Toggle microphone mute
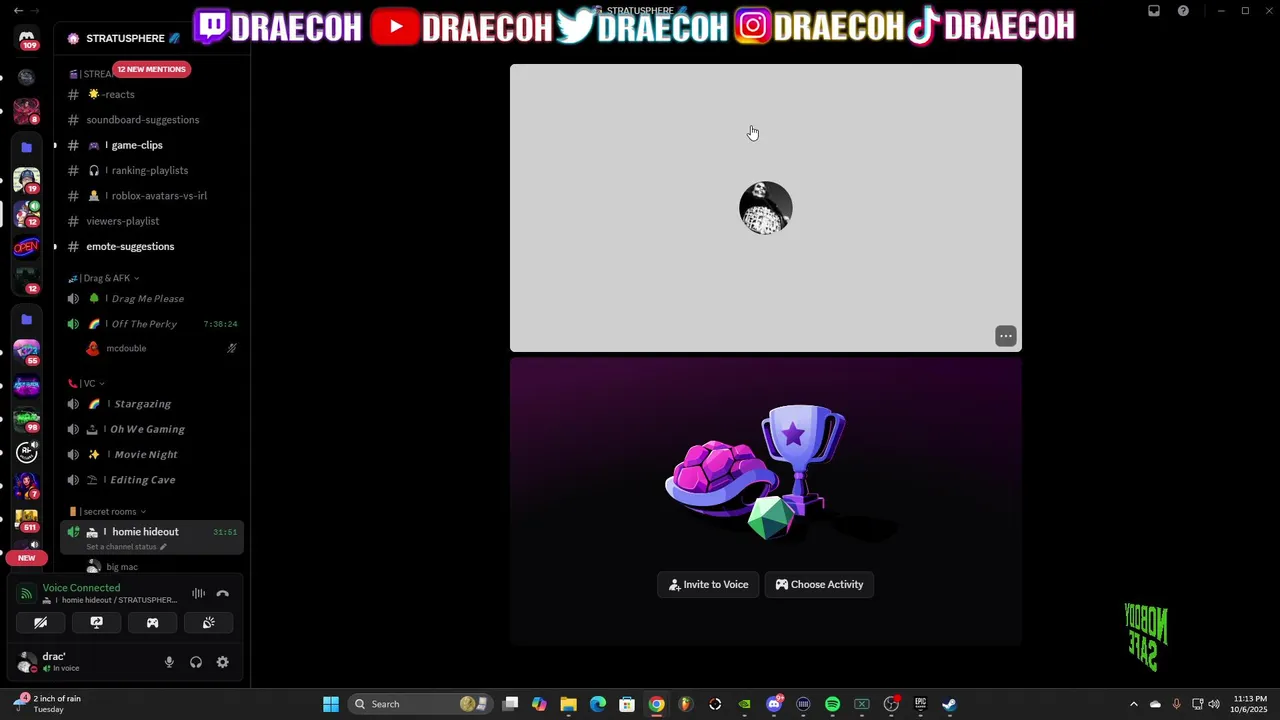Image resolution: width=1280 pixels, height=720 pixels. point(169,662)
